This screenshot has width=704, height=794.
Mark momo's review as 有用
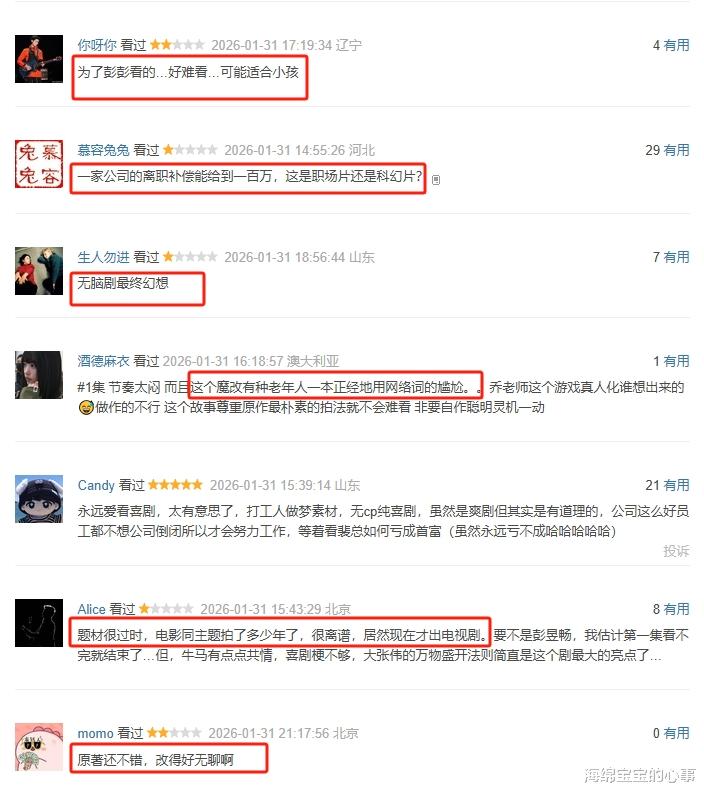[676, 733]
